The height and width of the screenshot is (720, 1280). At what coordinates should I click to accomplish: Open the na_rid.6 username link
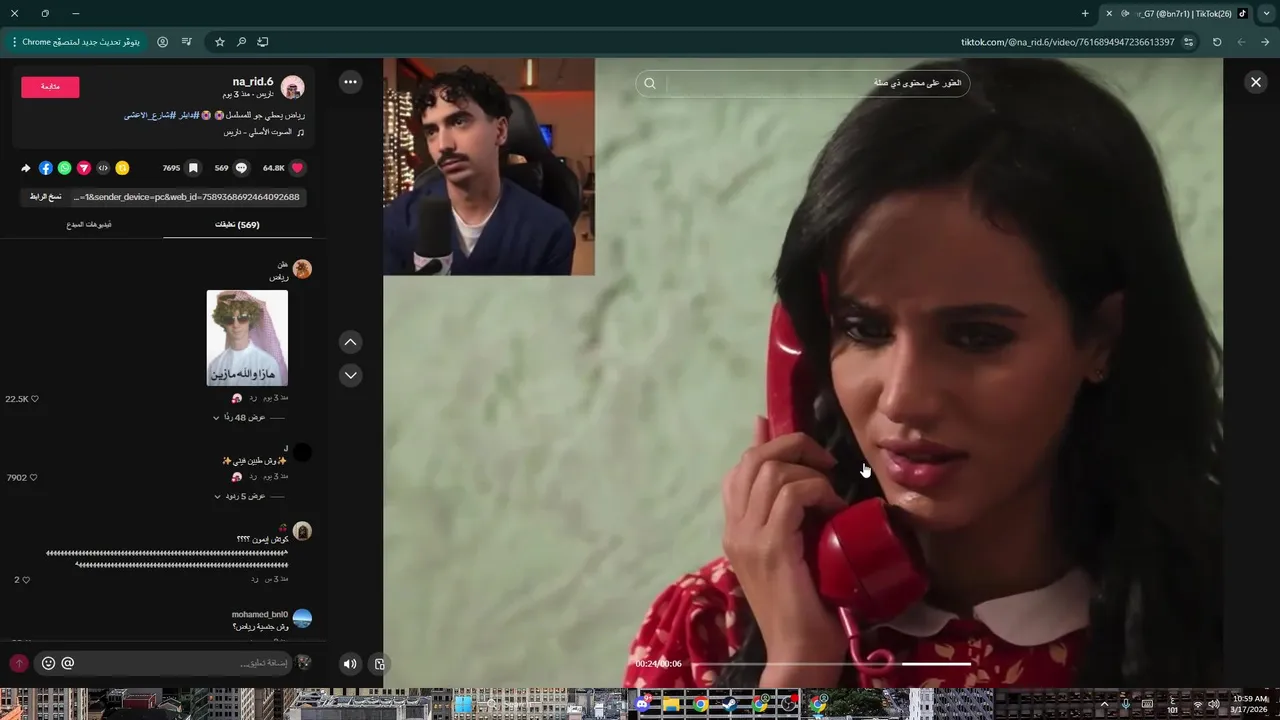(252, 82)
